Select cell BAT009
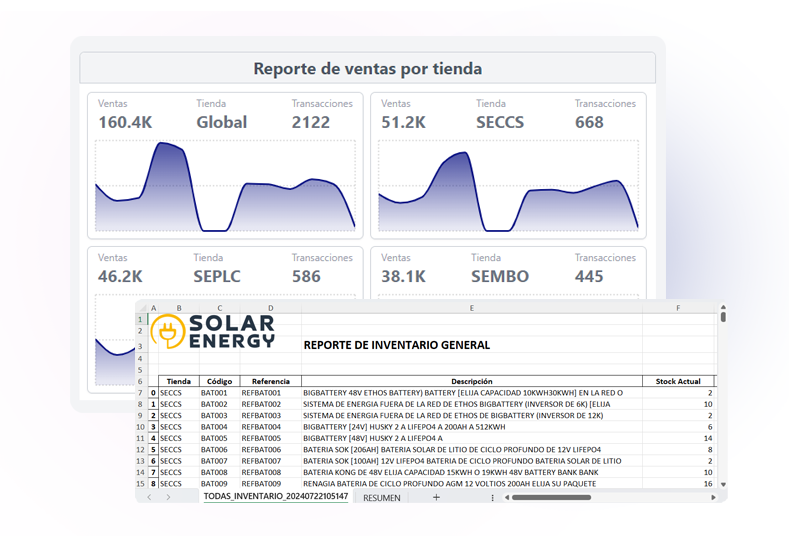Screen dimensions: 789x545 tap(219, 484)
